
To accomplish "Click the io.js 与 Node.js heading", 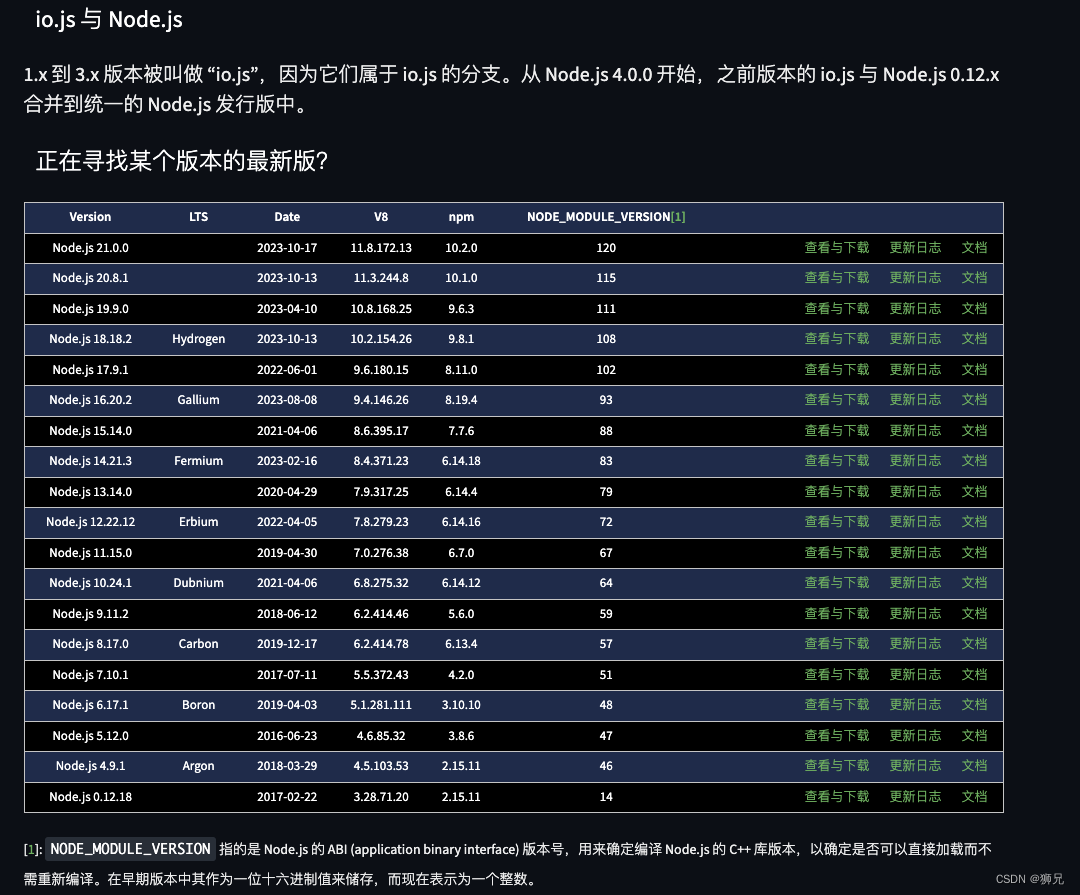I will coord(109,19).
